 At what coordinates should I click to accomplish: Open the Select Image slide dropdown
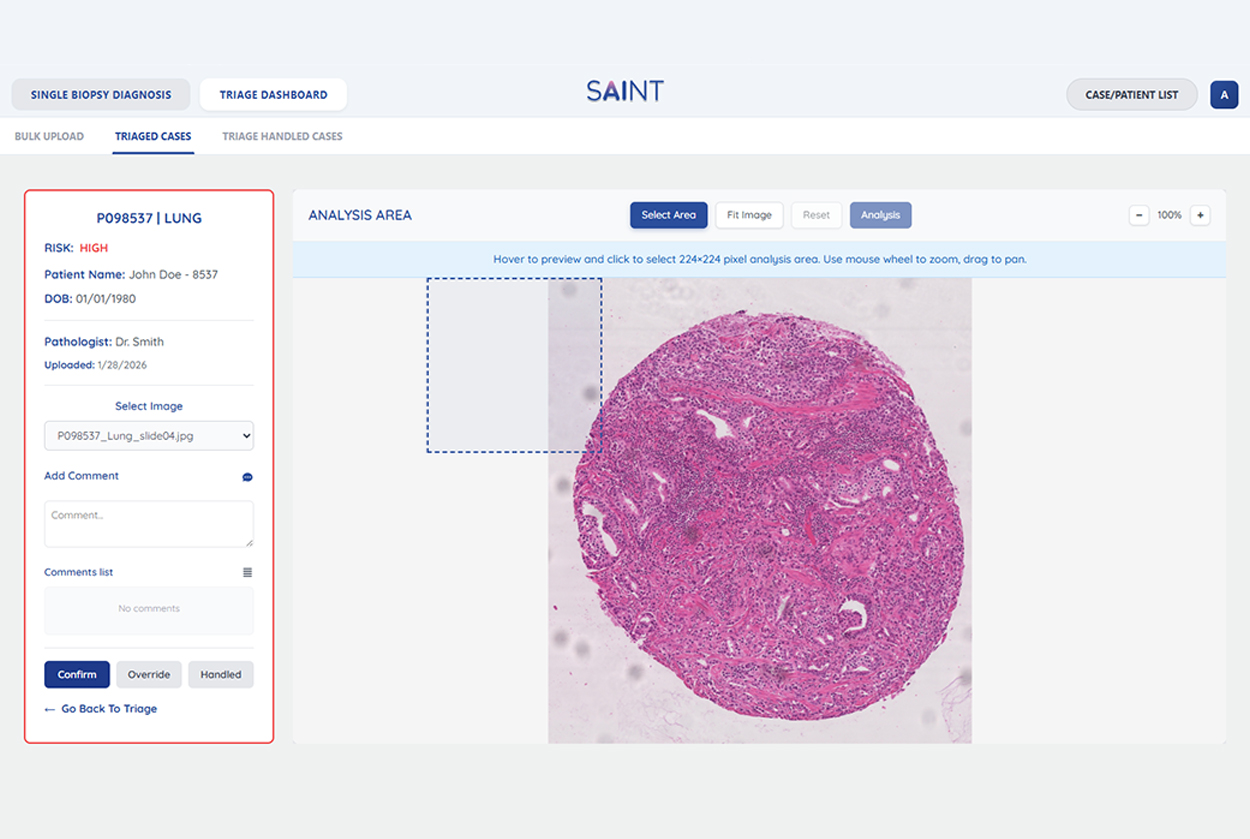[149, 436]
